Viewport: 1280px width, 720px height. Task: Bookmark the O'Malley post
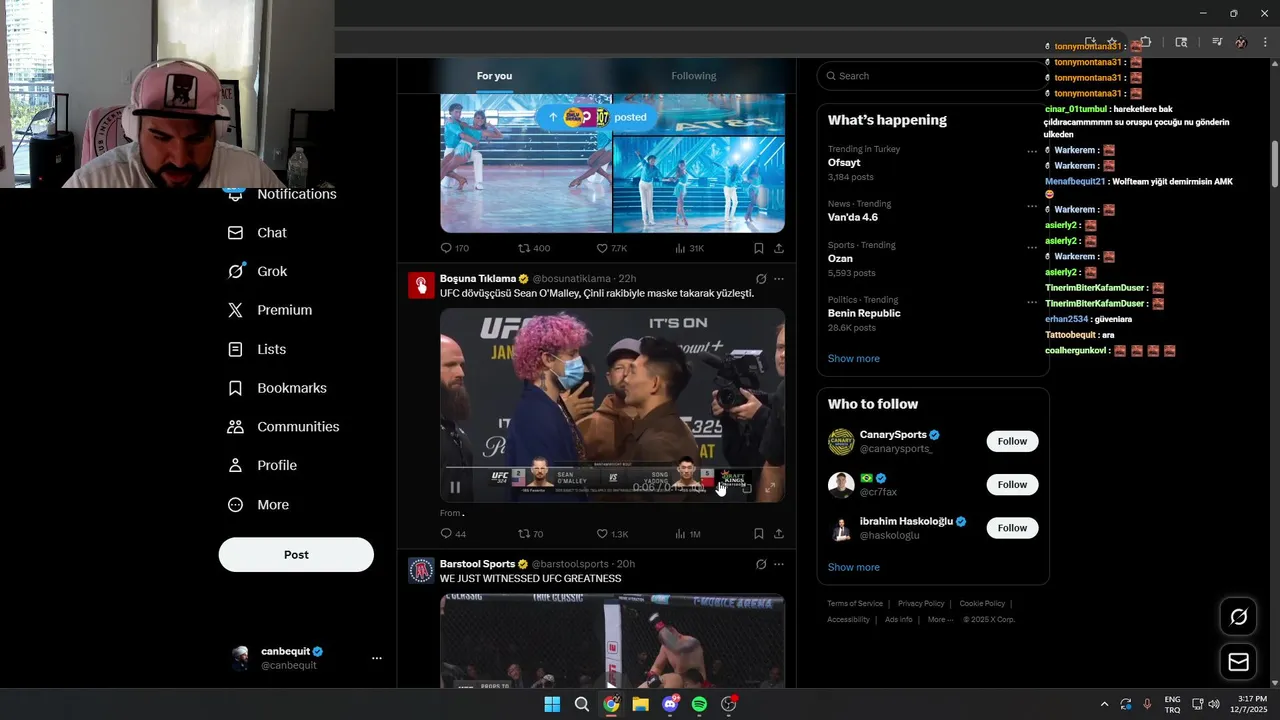(x=759, y=534)
